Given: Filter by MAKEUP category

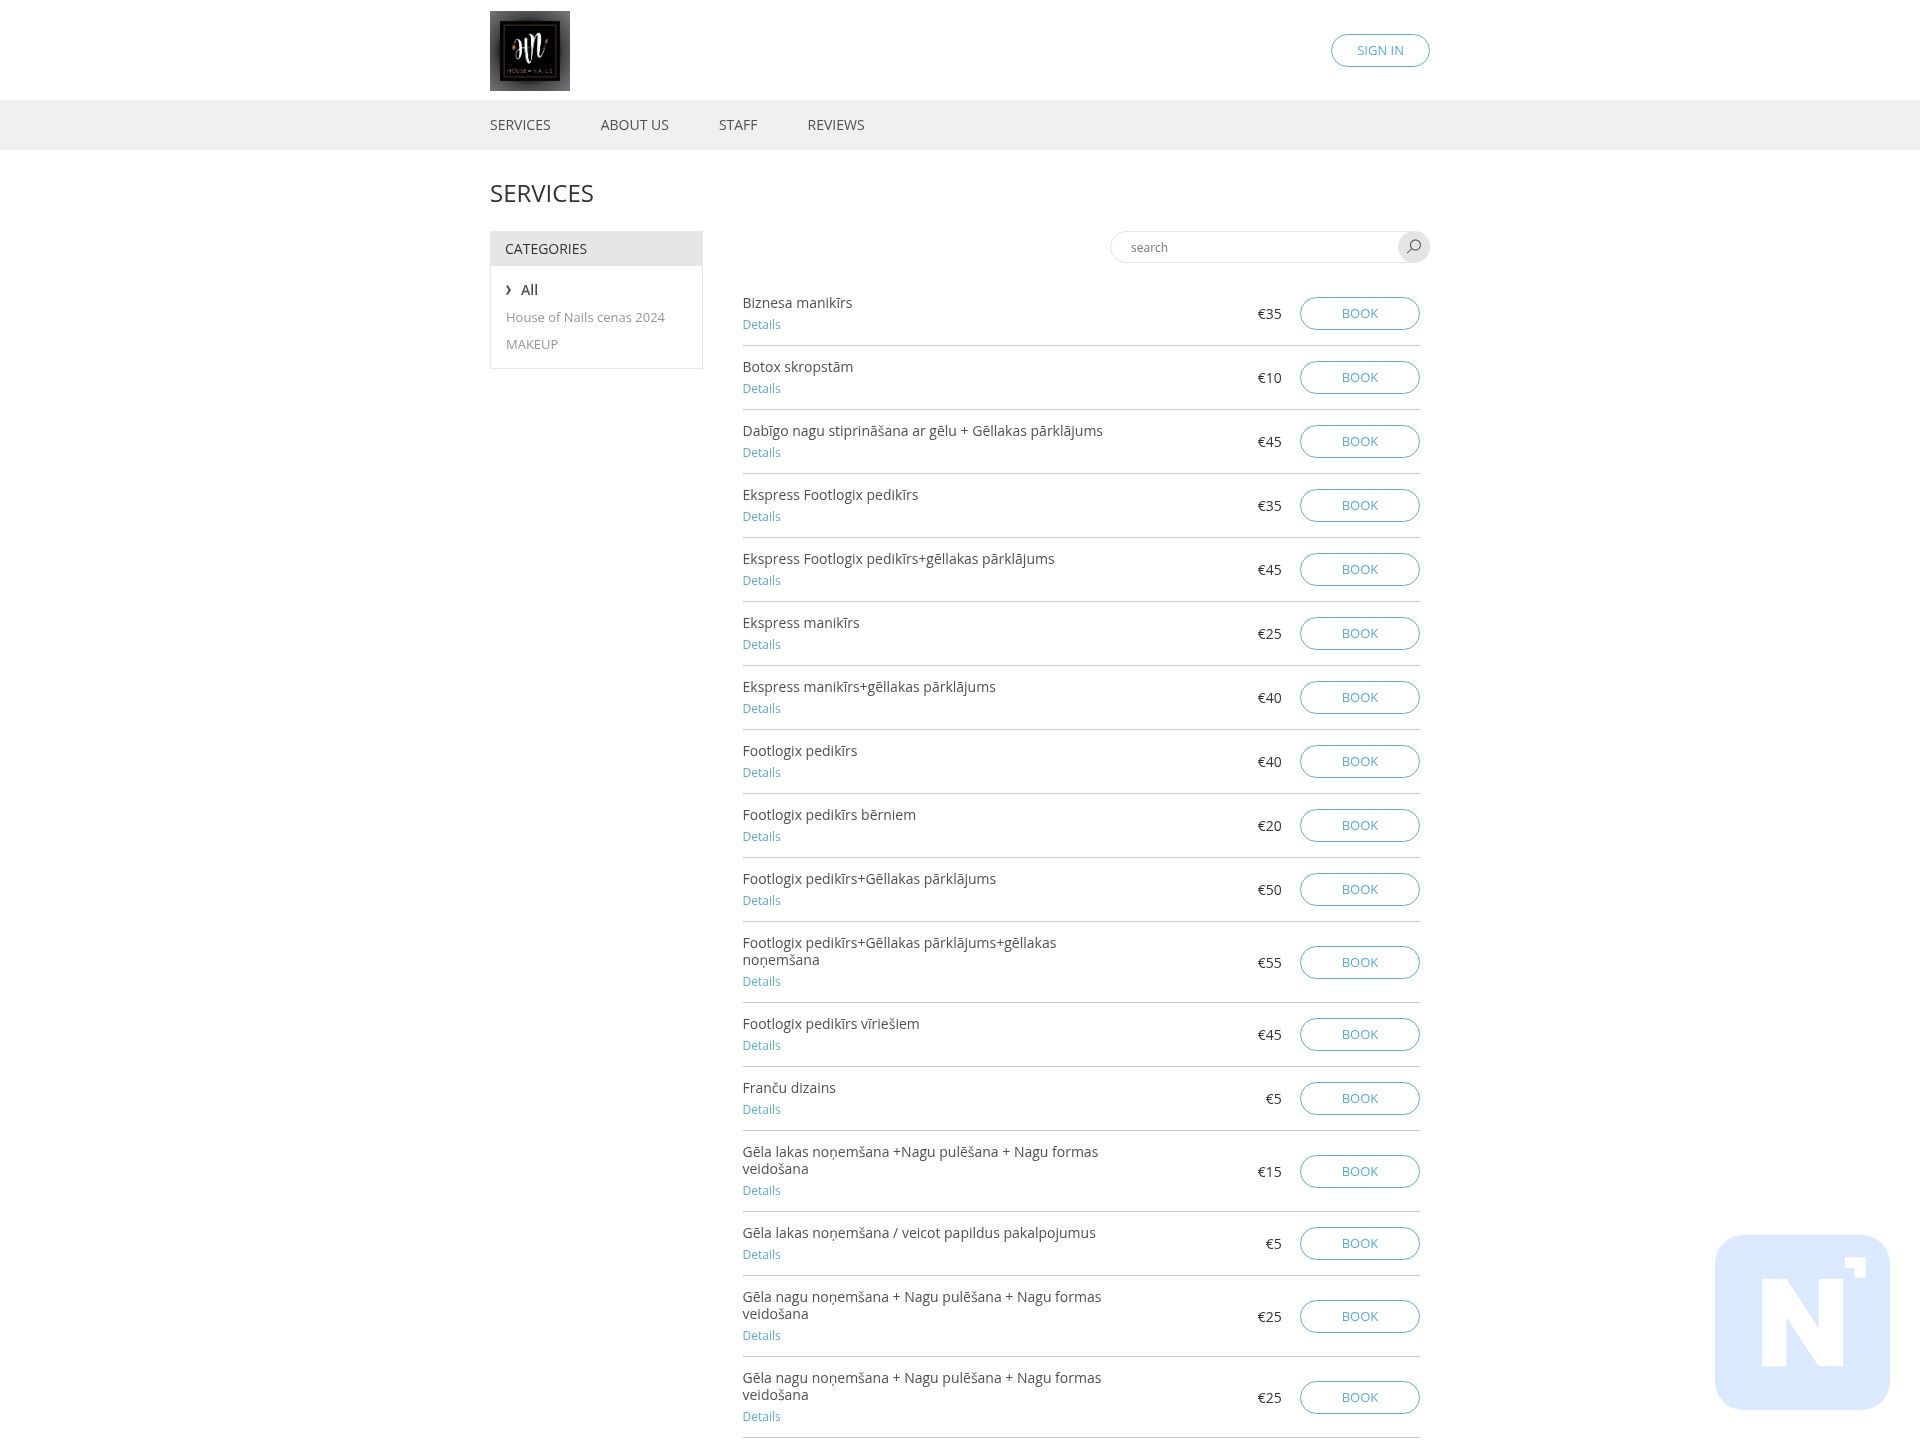Looking at the screenshot, I should [532, 344].
